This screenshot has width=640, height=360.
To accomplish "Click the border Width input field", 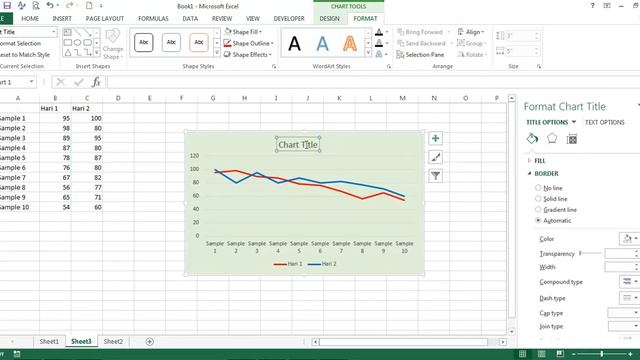I will [621, 267].
